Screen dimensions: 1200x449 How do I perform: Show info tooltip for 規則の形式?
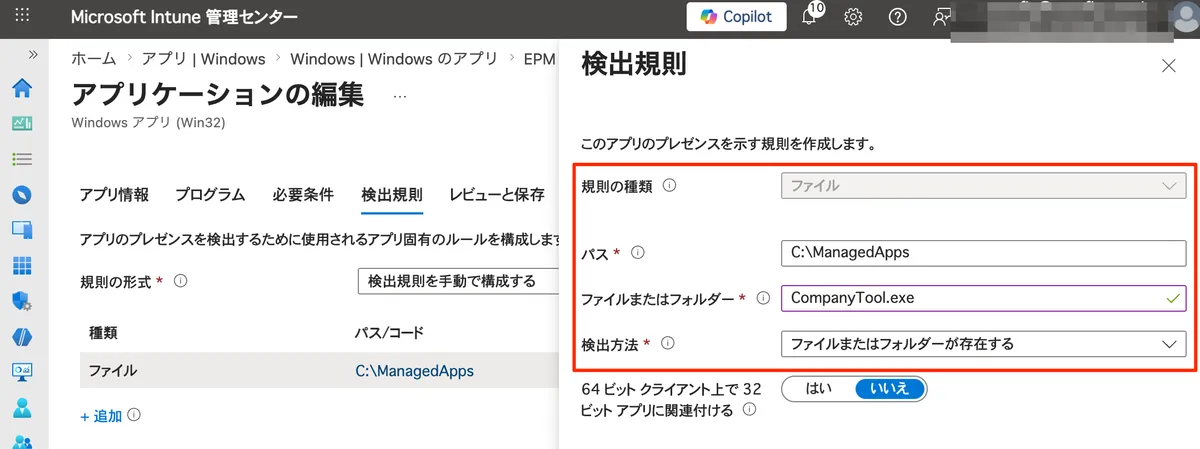[x=181, y=282]
